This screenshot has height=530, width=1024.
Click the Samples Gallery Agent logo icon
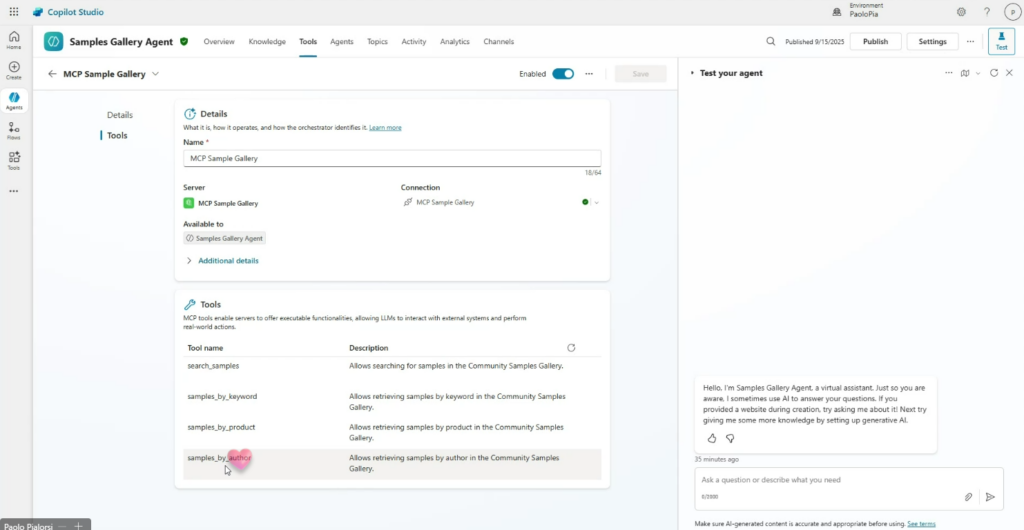pos(54,41)
